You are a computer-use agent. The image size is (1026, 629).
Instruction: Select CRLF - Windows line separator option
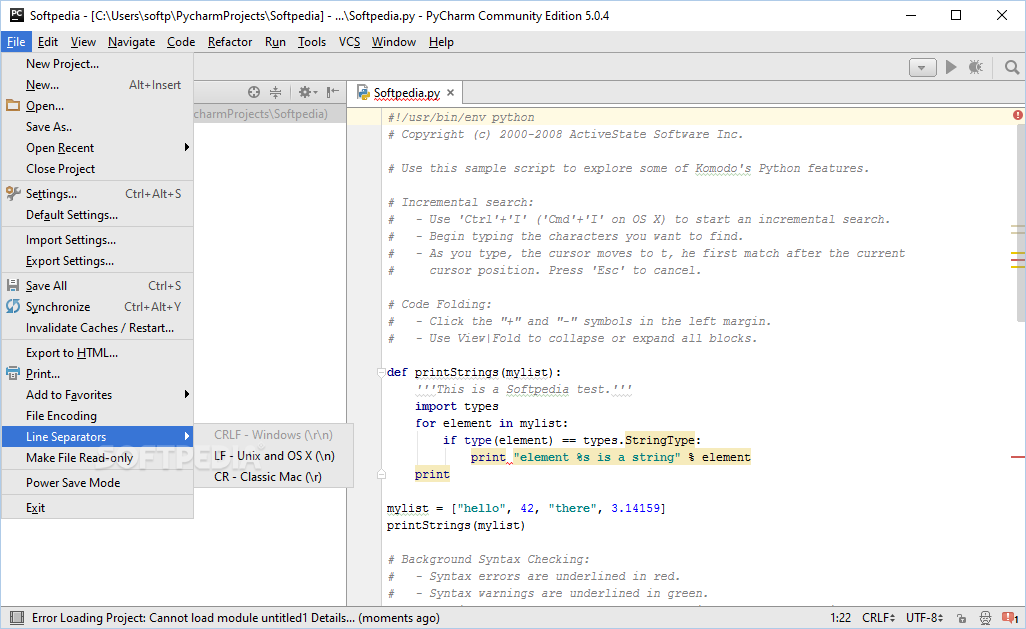click(274, 435)
